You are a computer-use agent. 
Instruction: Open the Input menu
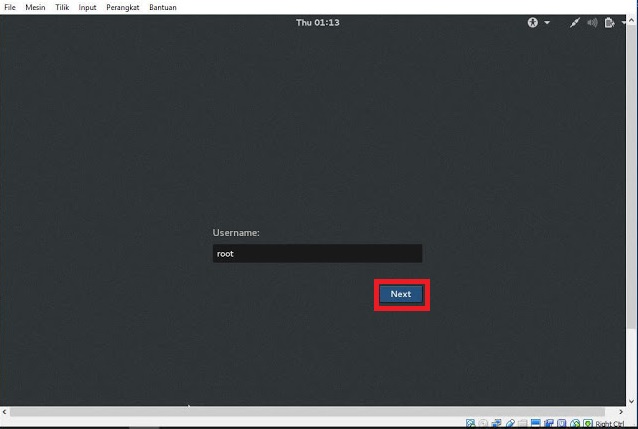[x=87, y=7]
